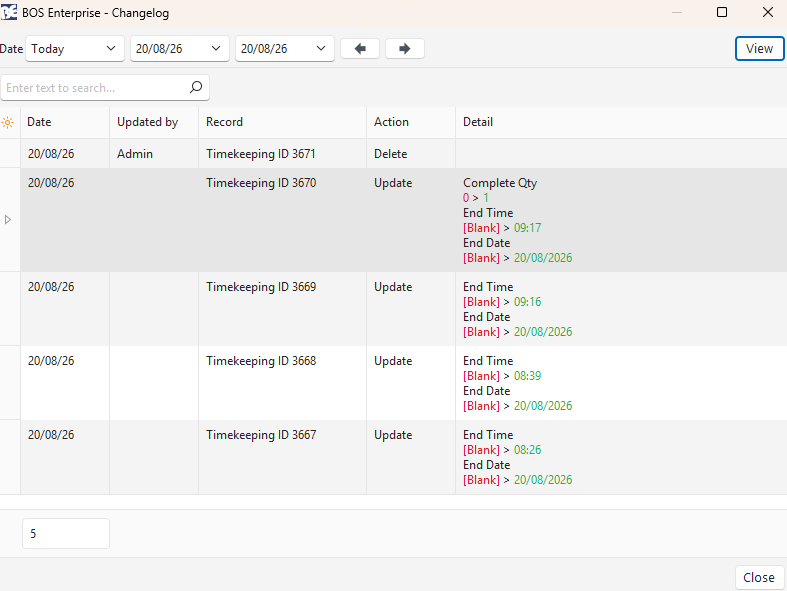Screen dimensions: 787x591
Task: Sort by the Record column header
Action: (282, 122)
